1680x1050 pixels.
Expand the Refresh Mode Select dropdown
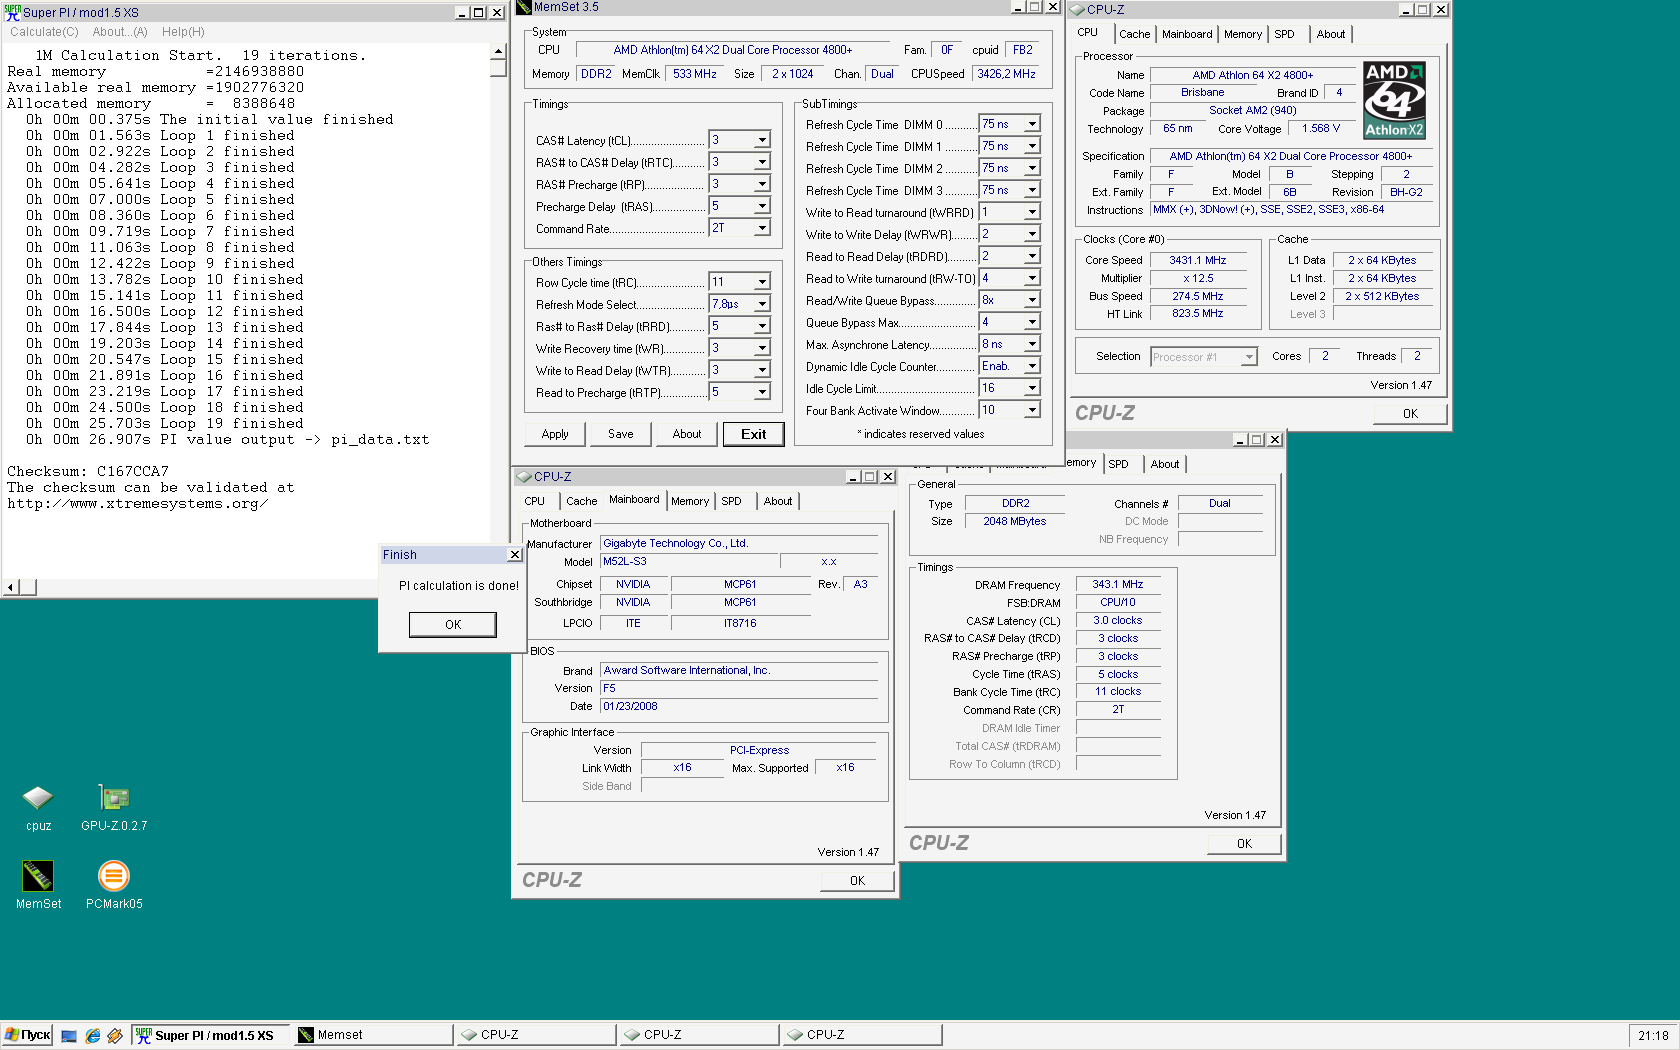tap(762, 304)
